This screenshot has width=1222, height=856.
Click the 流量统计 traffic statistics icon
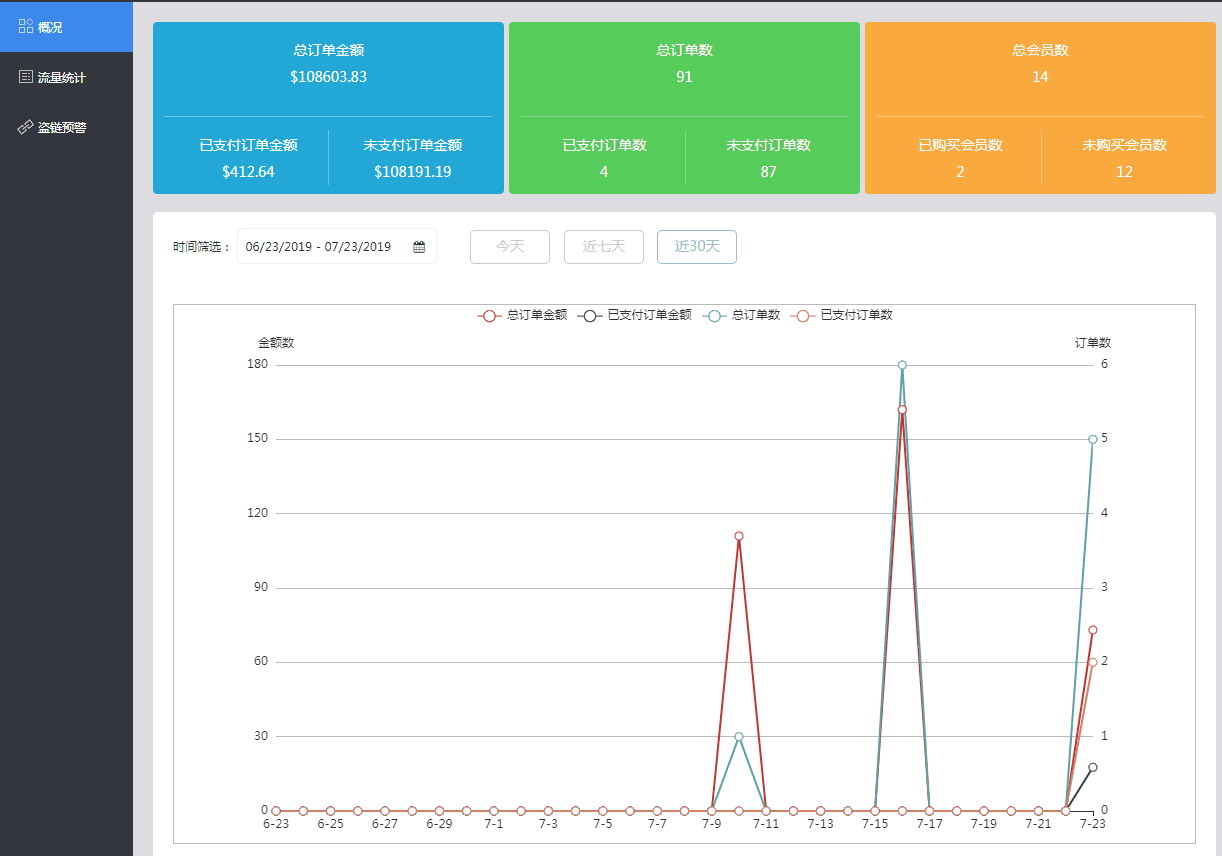tap(26, 77)
